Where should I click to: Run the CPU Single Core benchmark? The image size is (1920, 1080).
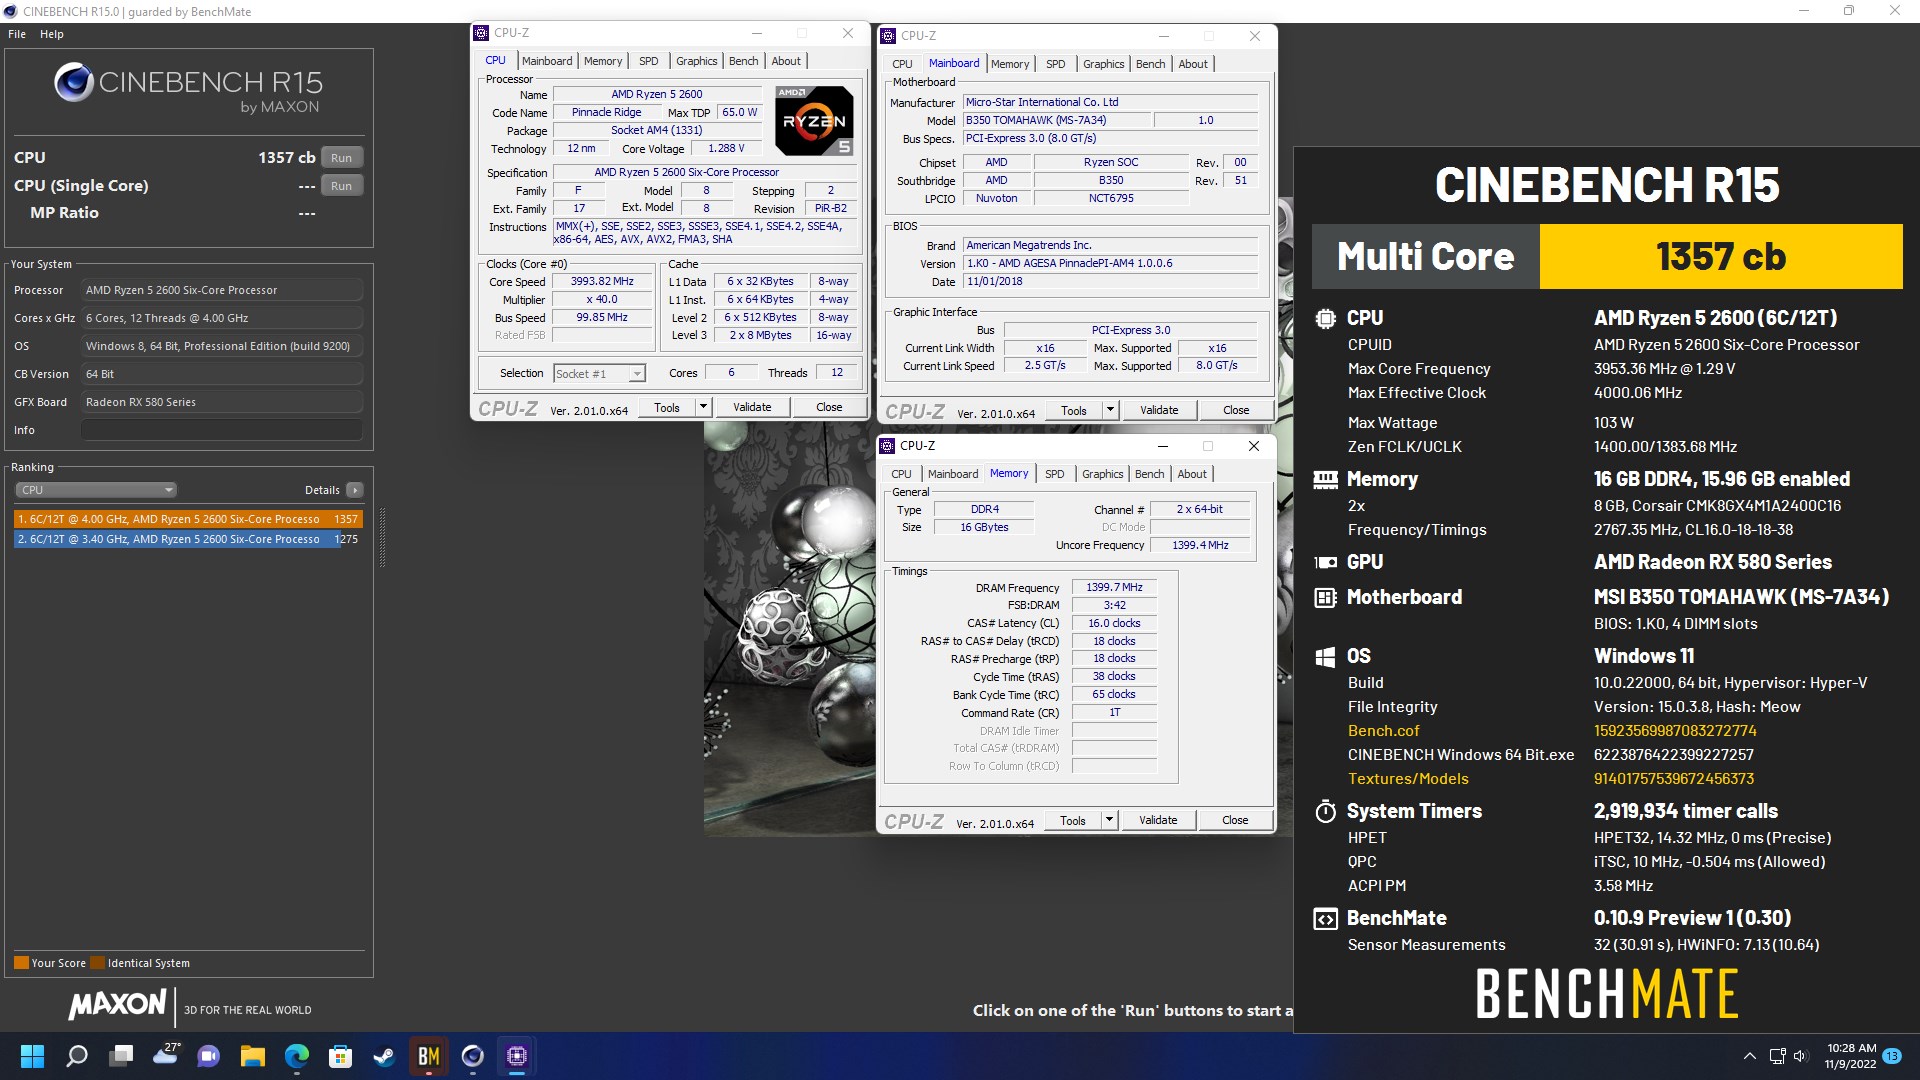pos(342,186)
